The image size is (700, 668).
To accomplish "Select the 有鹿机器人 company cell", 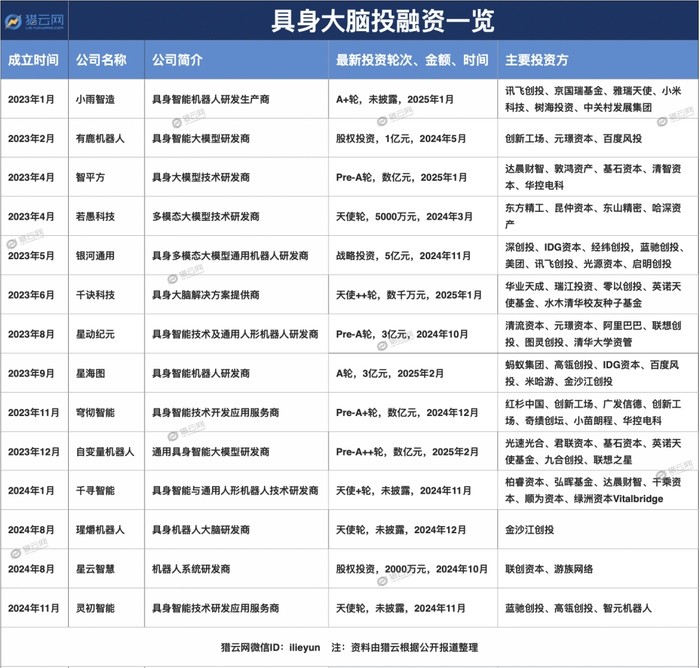I will pyautogui.click(x=106, y=138).
